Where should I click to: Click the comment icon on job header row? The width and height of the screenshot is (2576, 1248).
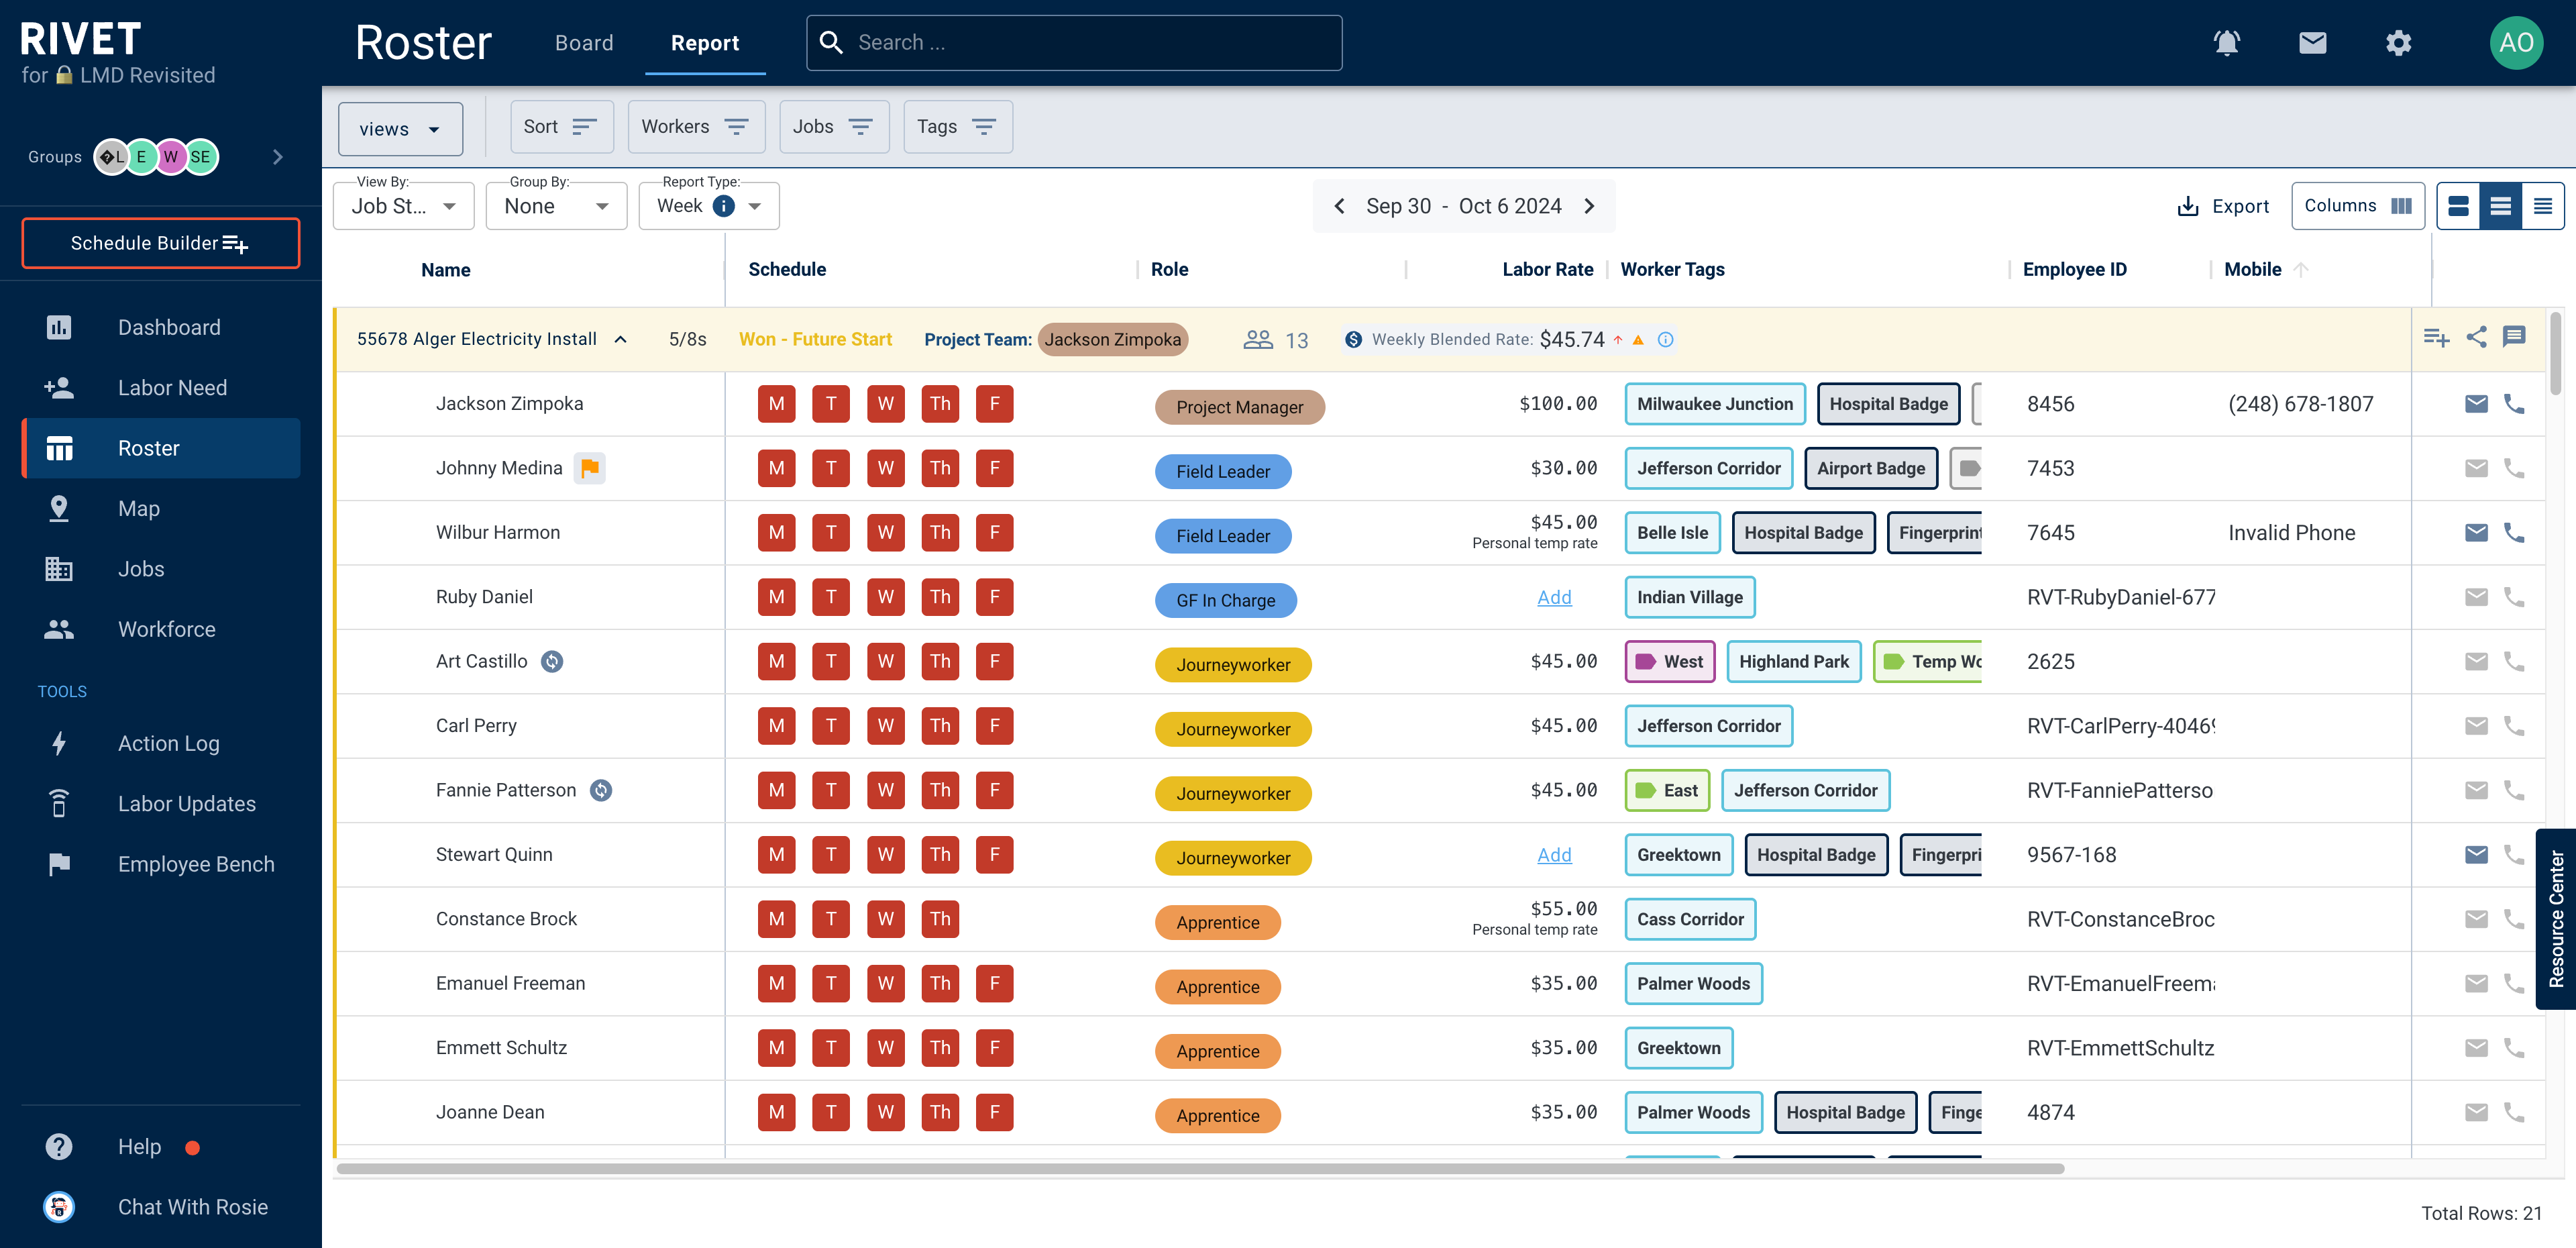click(x=2514, y=337)
